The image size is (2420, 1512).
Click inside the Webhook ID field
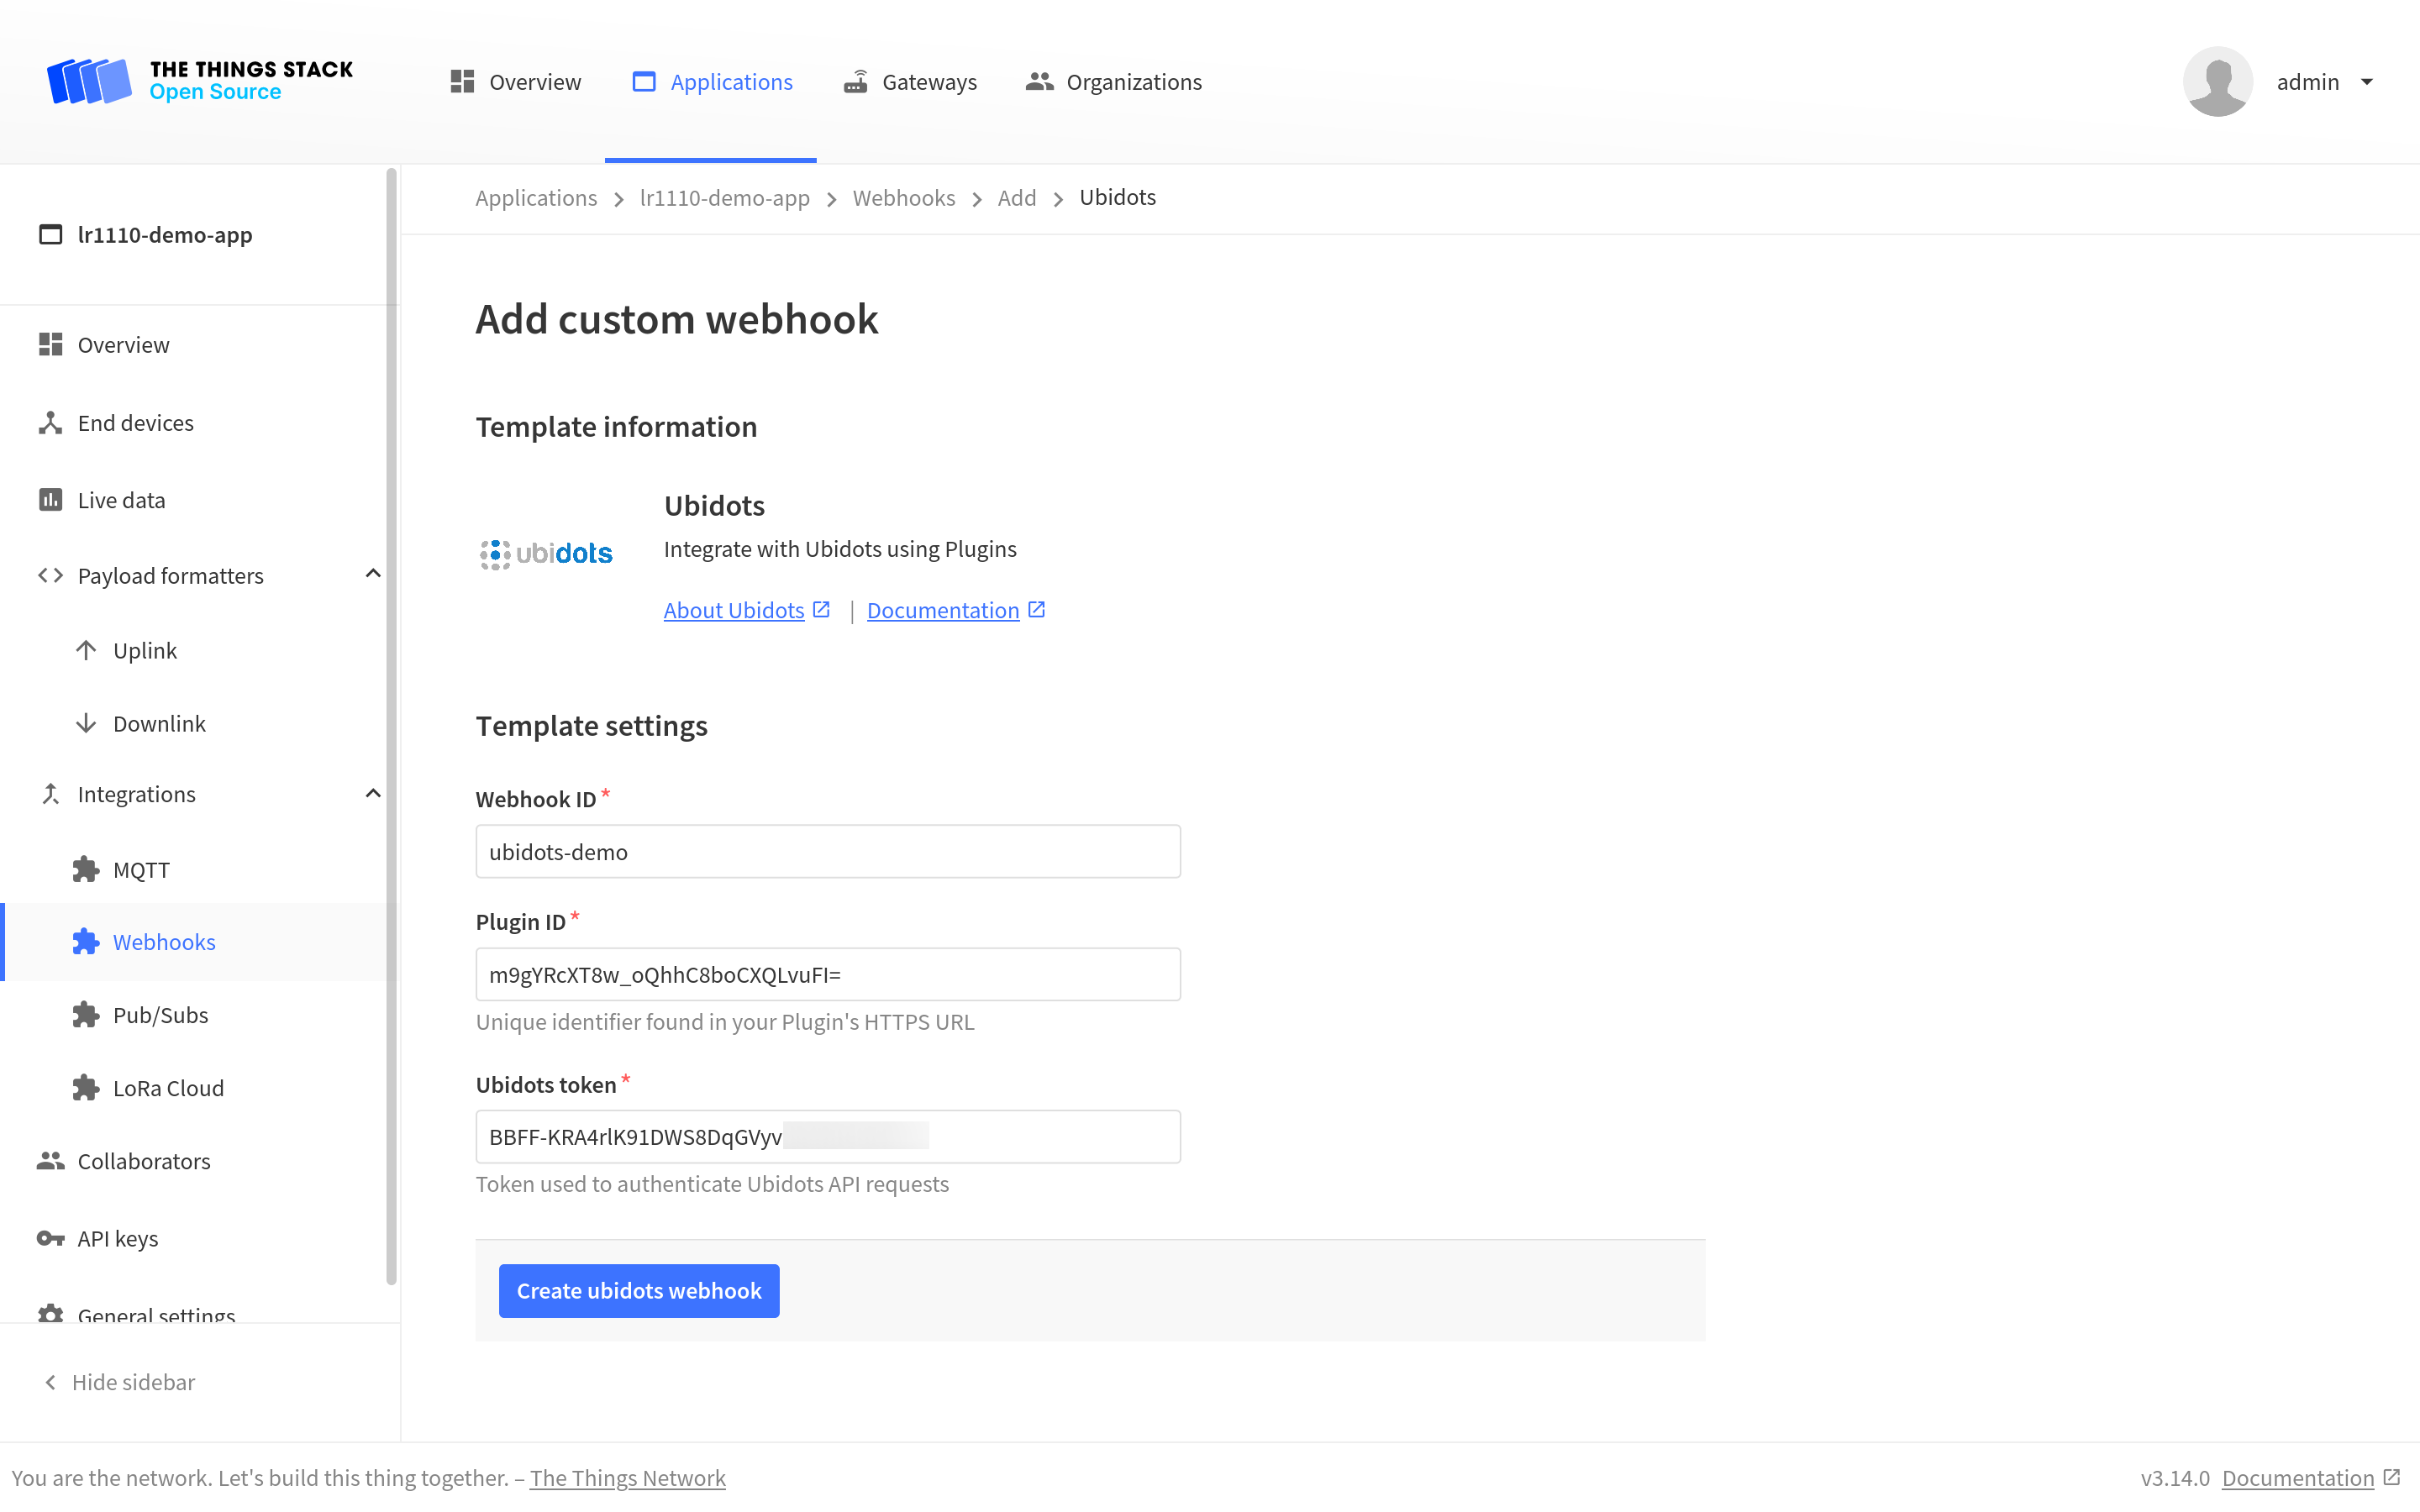tap(827, 851)
